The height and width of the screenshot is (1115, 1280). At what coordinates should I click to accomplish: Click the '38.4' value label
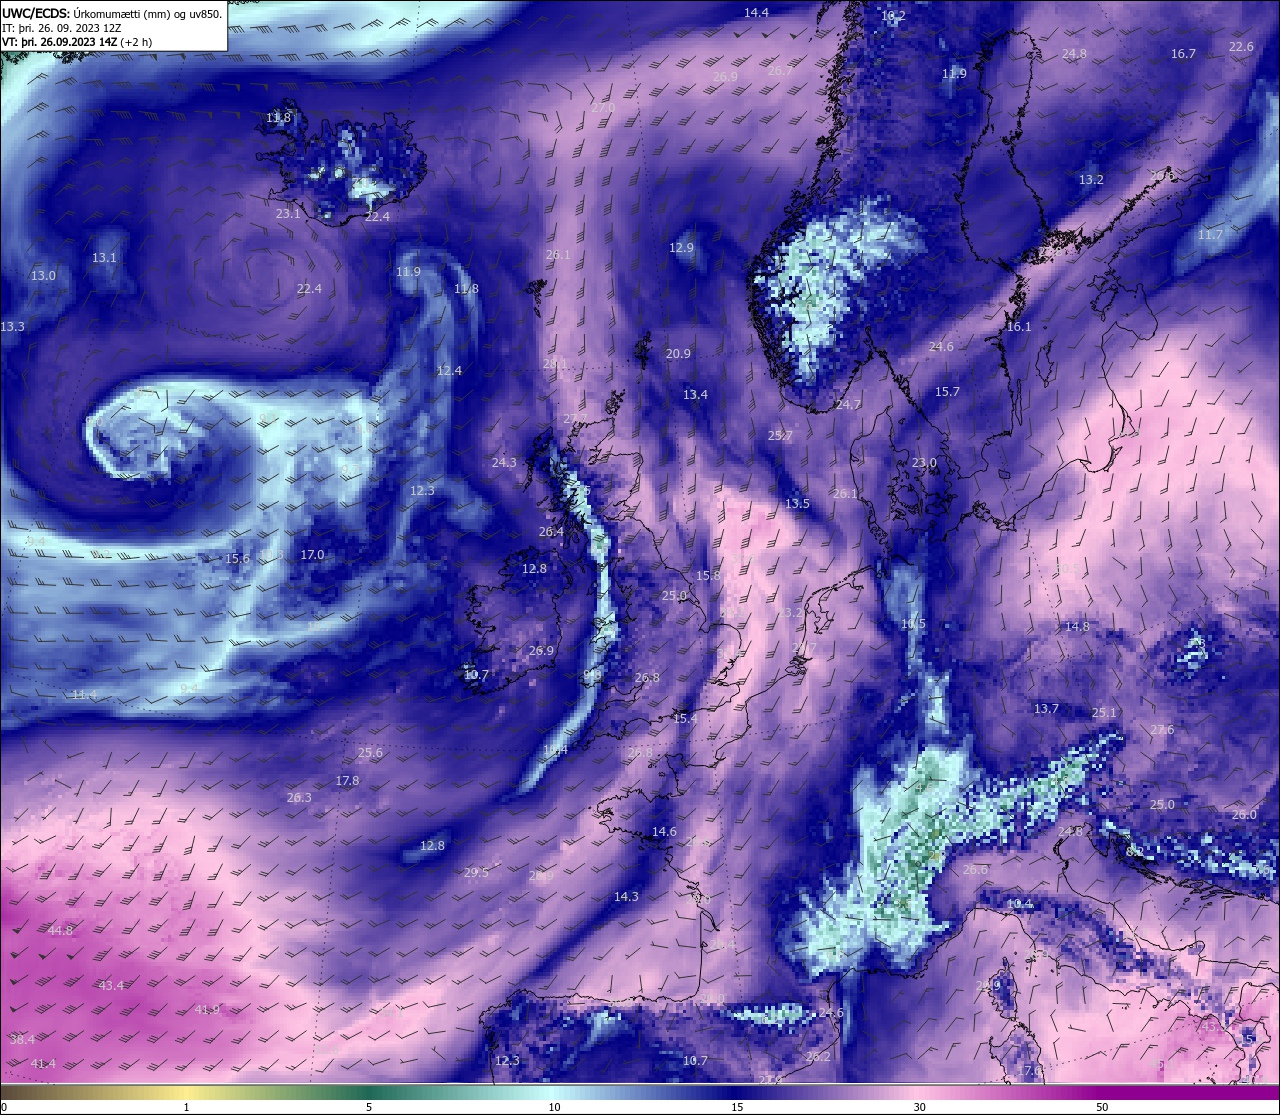pyautogui.click(x=22, y=1040)
